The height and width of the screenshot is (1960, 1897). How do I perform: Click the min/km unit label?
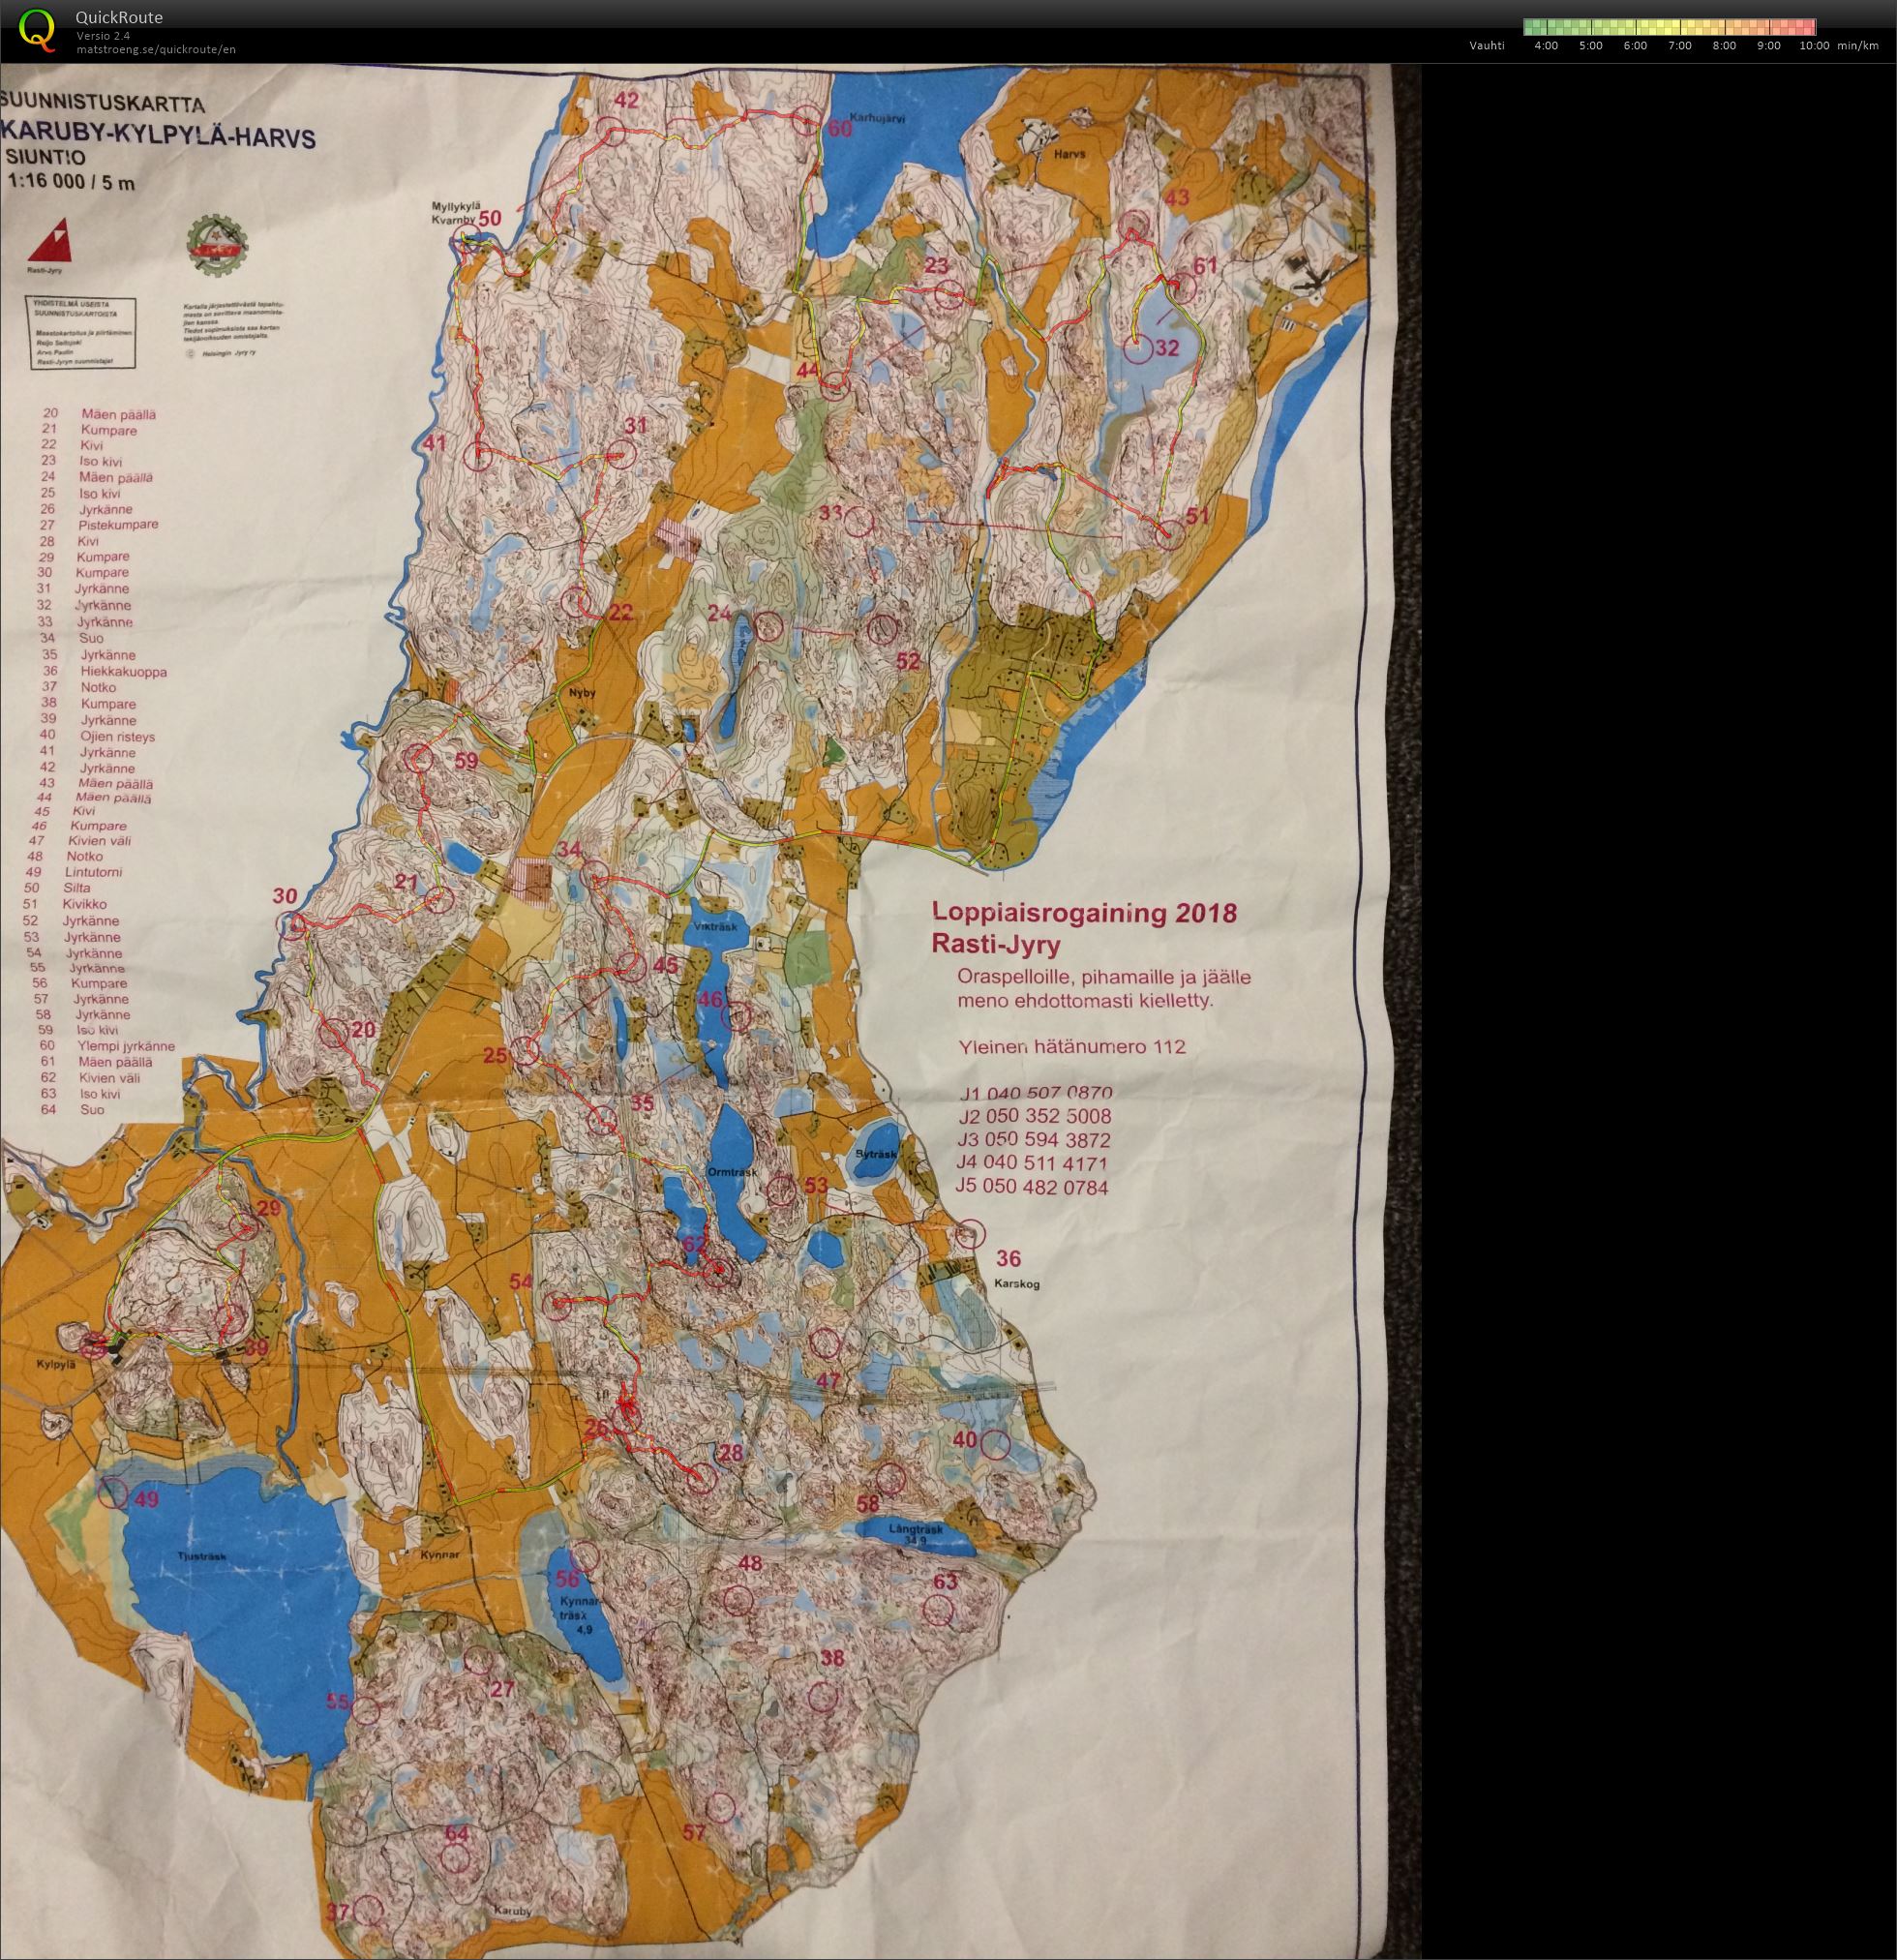click(1857, 45)
